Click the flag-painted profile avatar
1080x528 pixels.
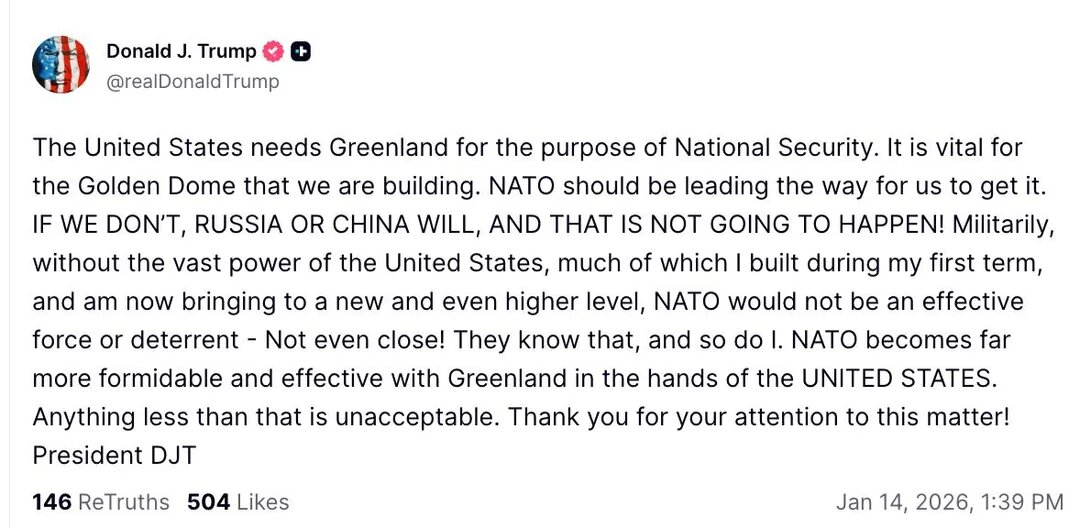(x=62, y=65)
